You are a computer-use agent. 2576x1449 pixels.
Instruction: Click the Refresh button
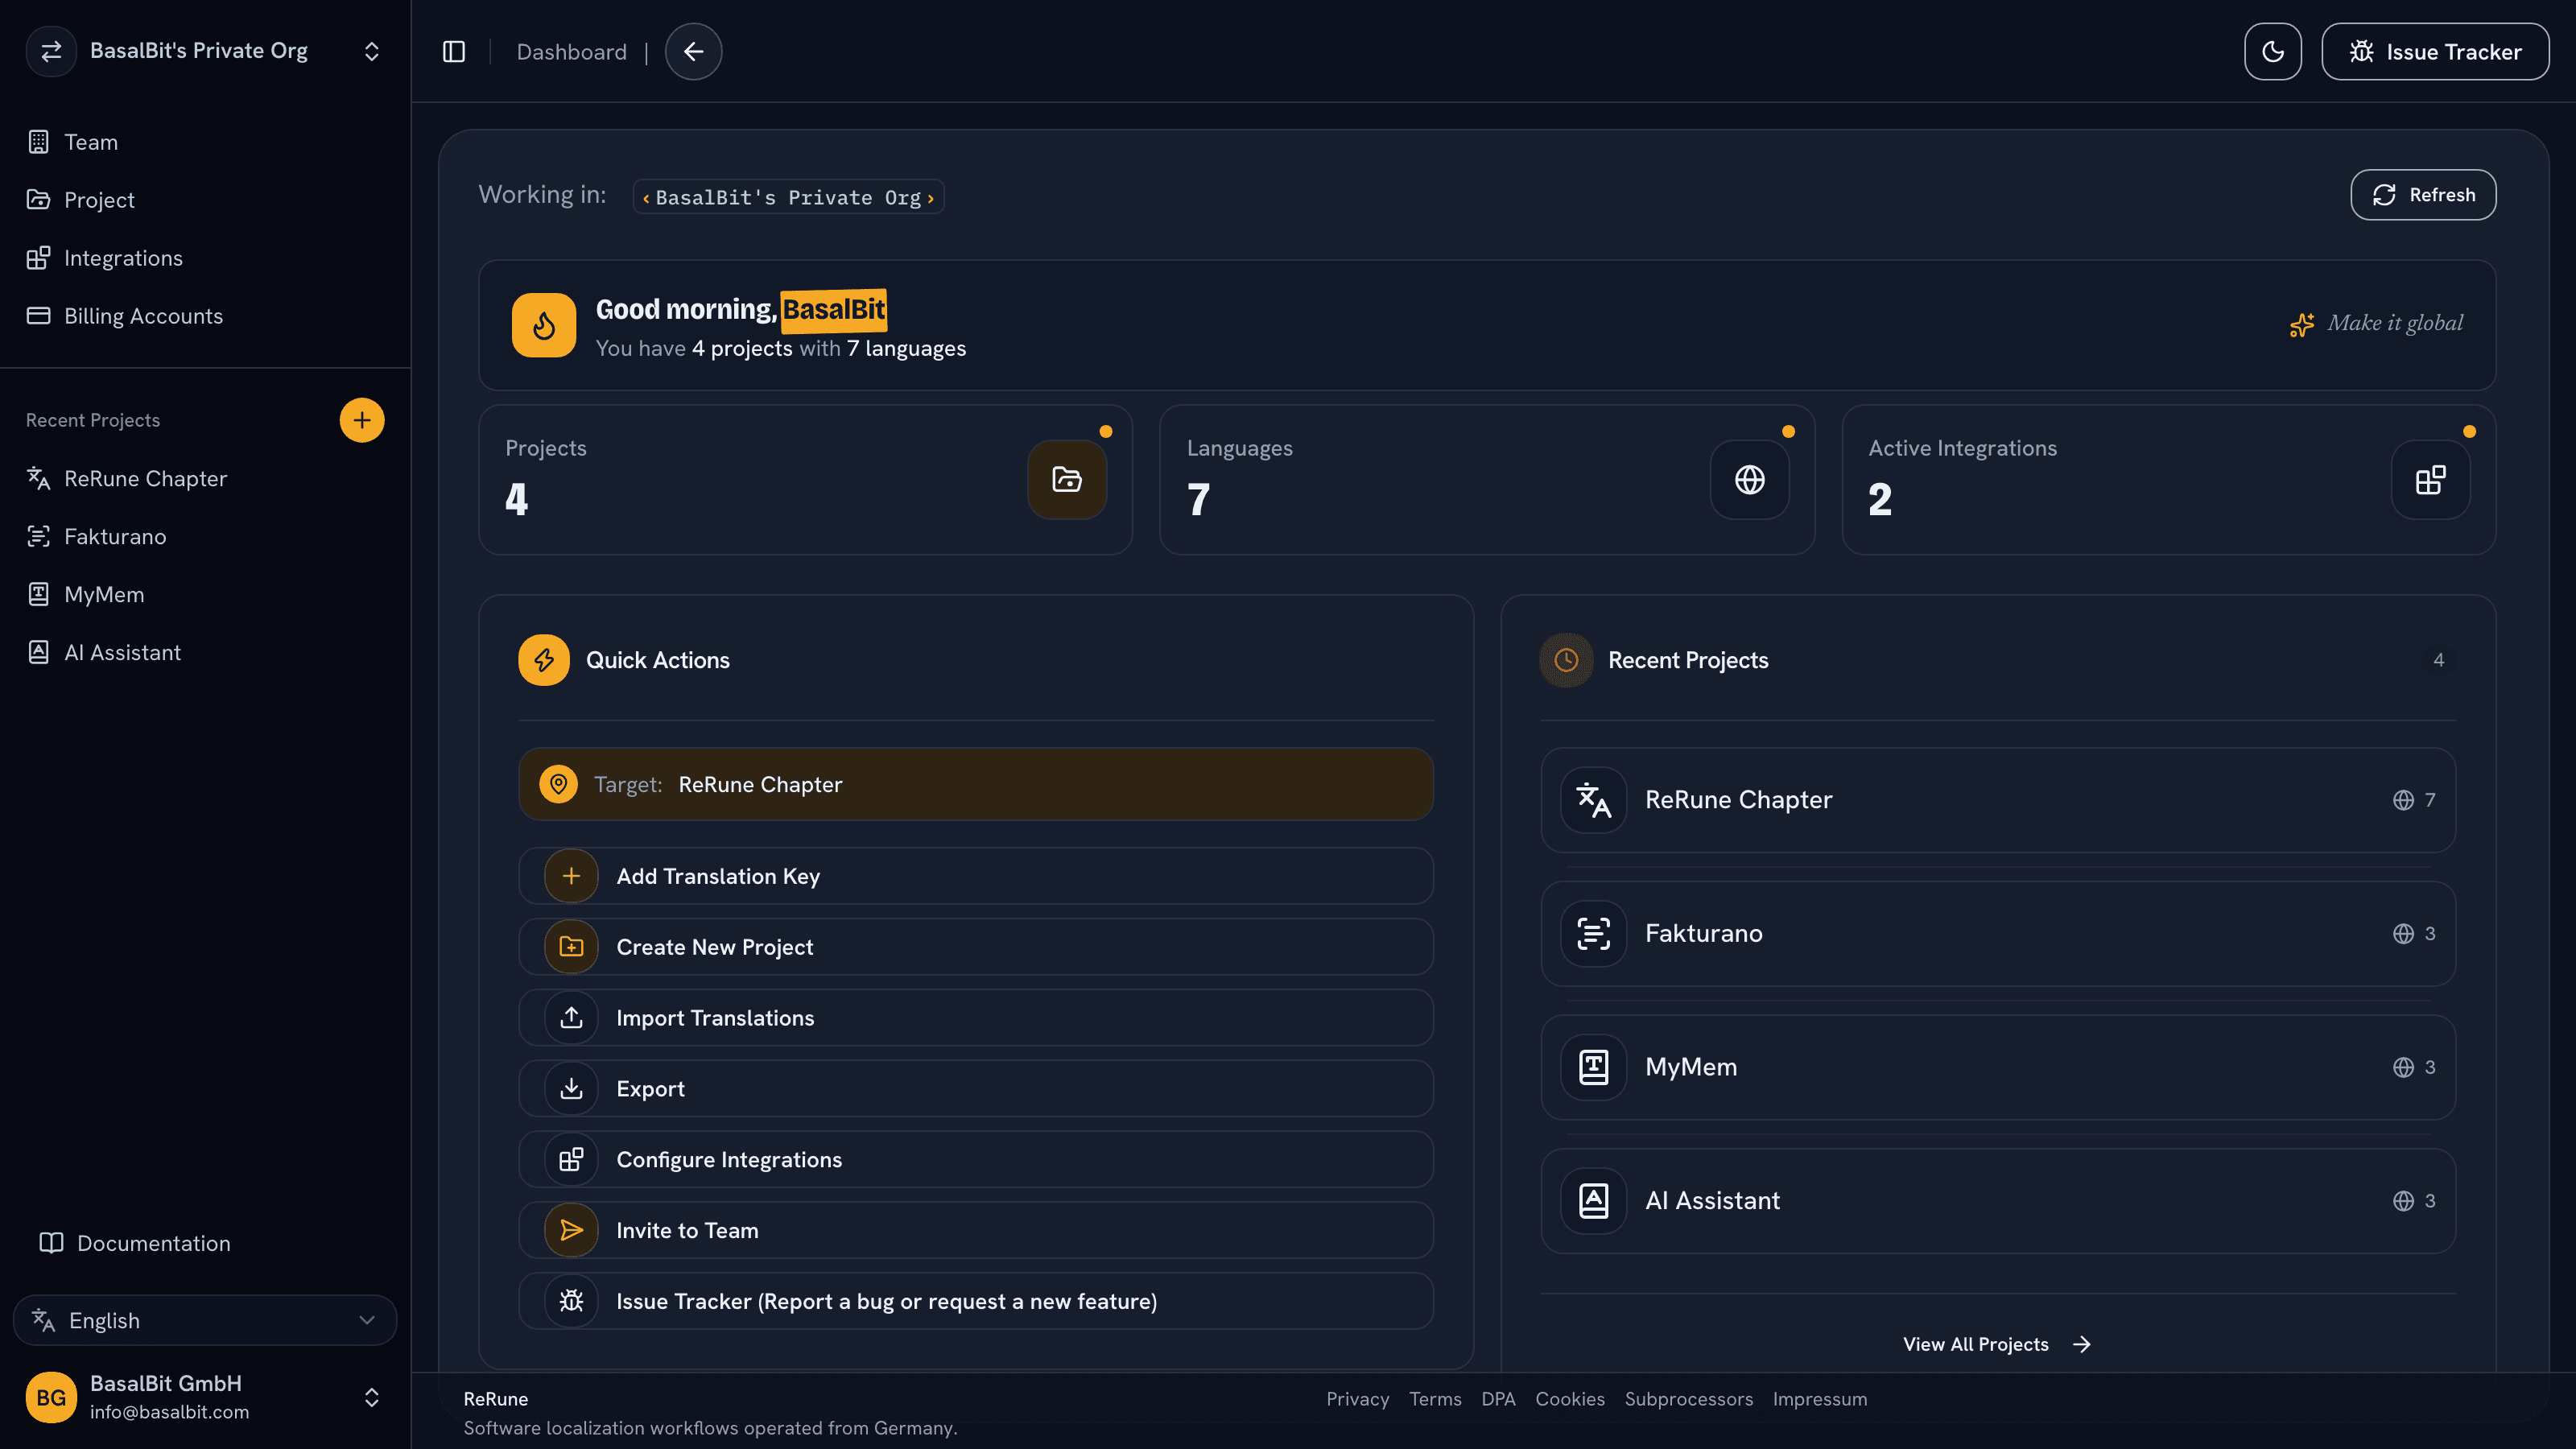[2423, 195]
